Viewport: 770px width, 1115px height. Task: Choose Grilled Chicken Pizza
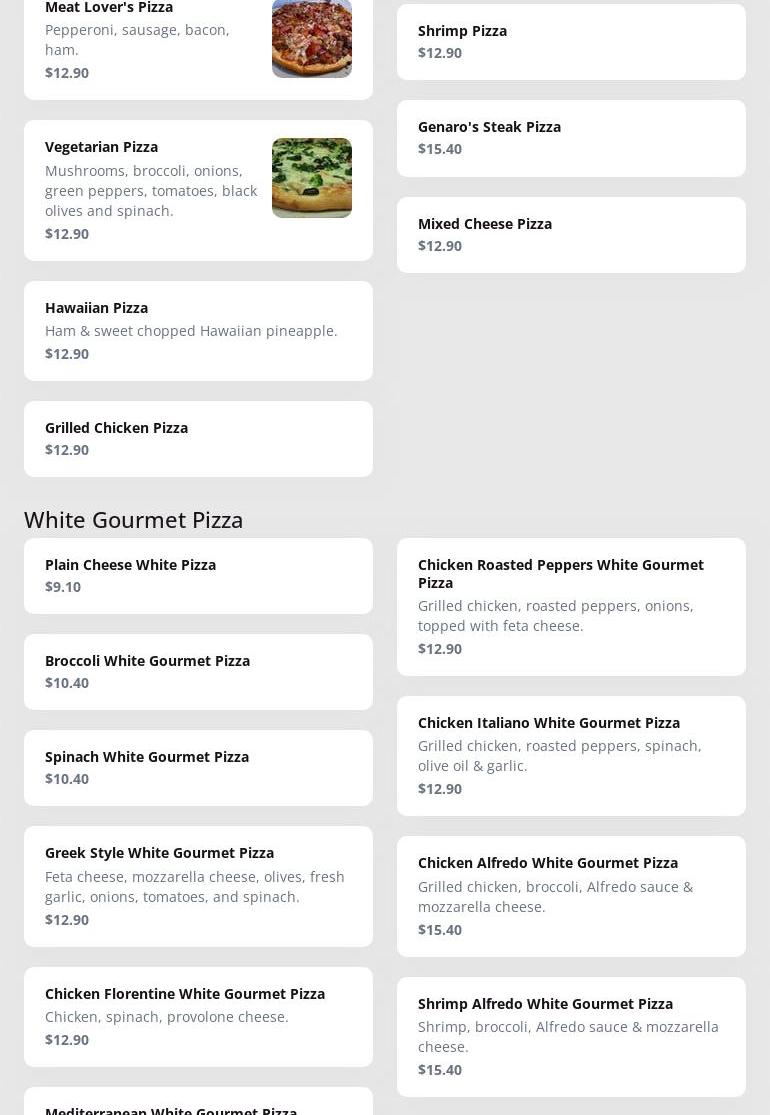point(198,438)
